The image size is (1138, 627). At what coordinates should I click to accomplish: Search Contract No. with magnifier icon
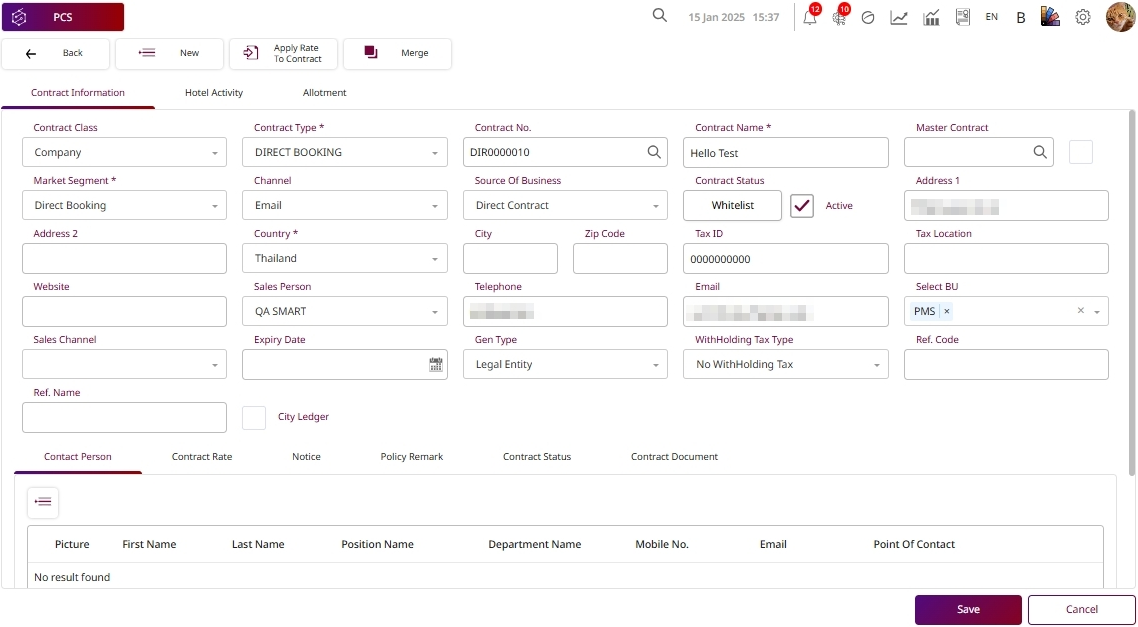click(x=654, y=152)
